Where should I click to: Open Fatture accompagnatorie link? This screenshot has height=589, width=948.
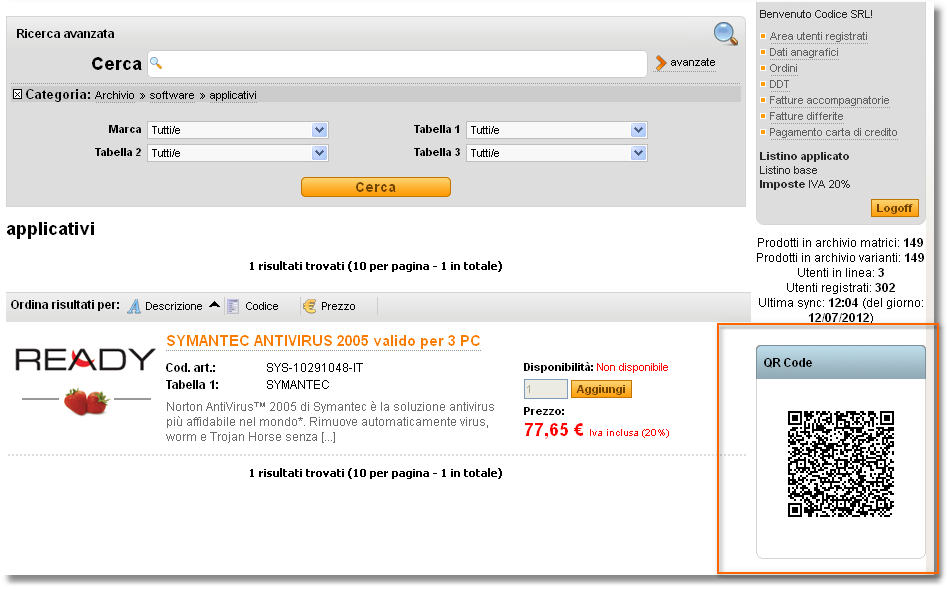click(x=829, y=100)
